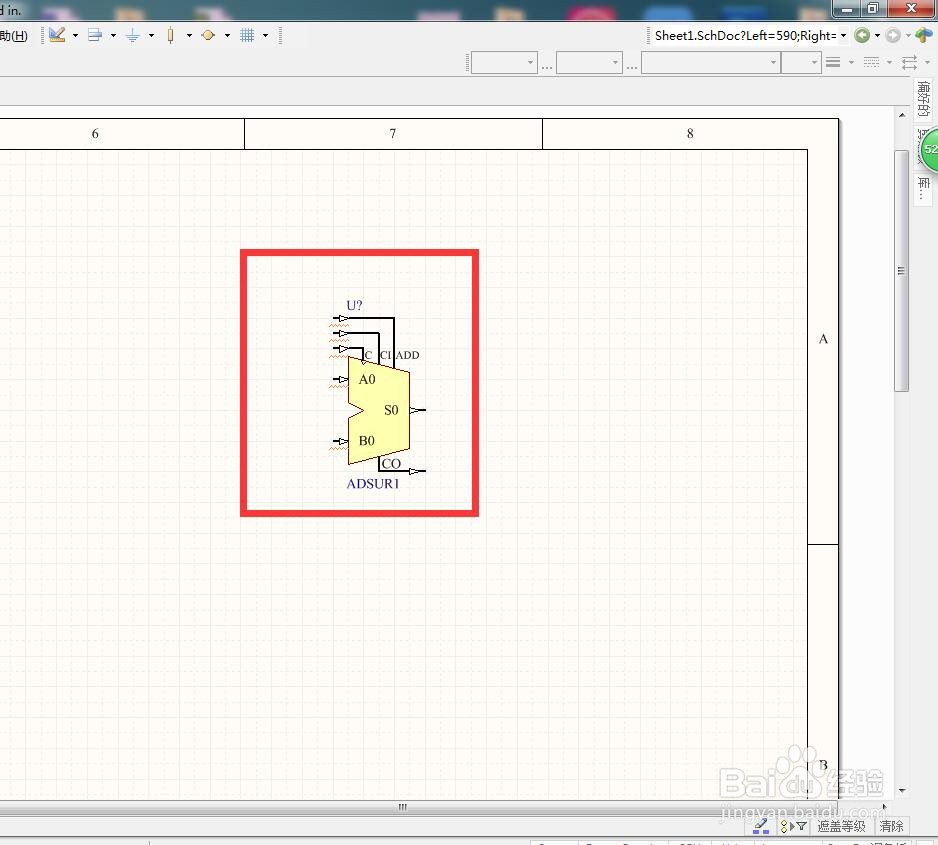Minimize the window
This screenshot has height=845, width=938.
846,8
